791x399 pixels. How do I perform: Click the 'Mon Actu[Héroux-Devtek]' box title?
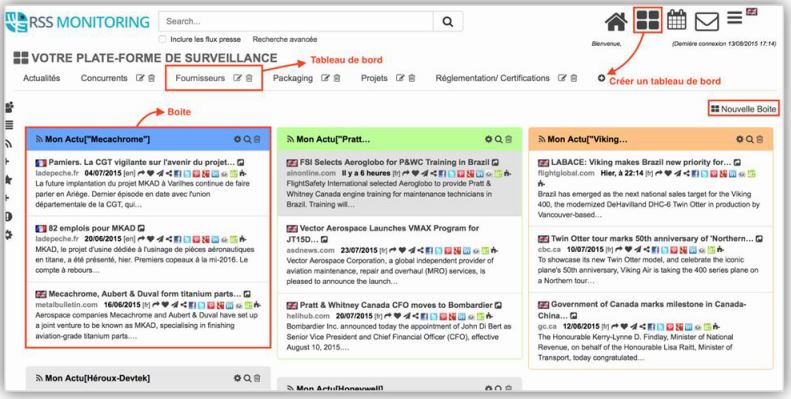[97, 378]
